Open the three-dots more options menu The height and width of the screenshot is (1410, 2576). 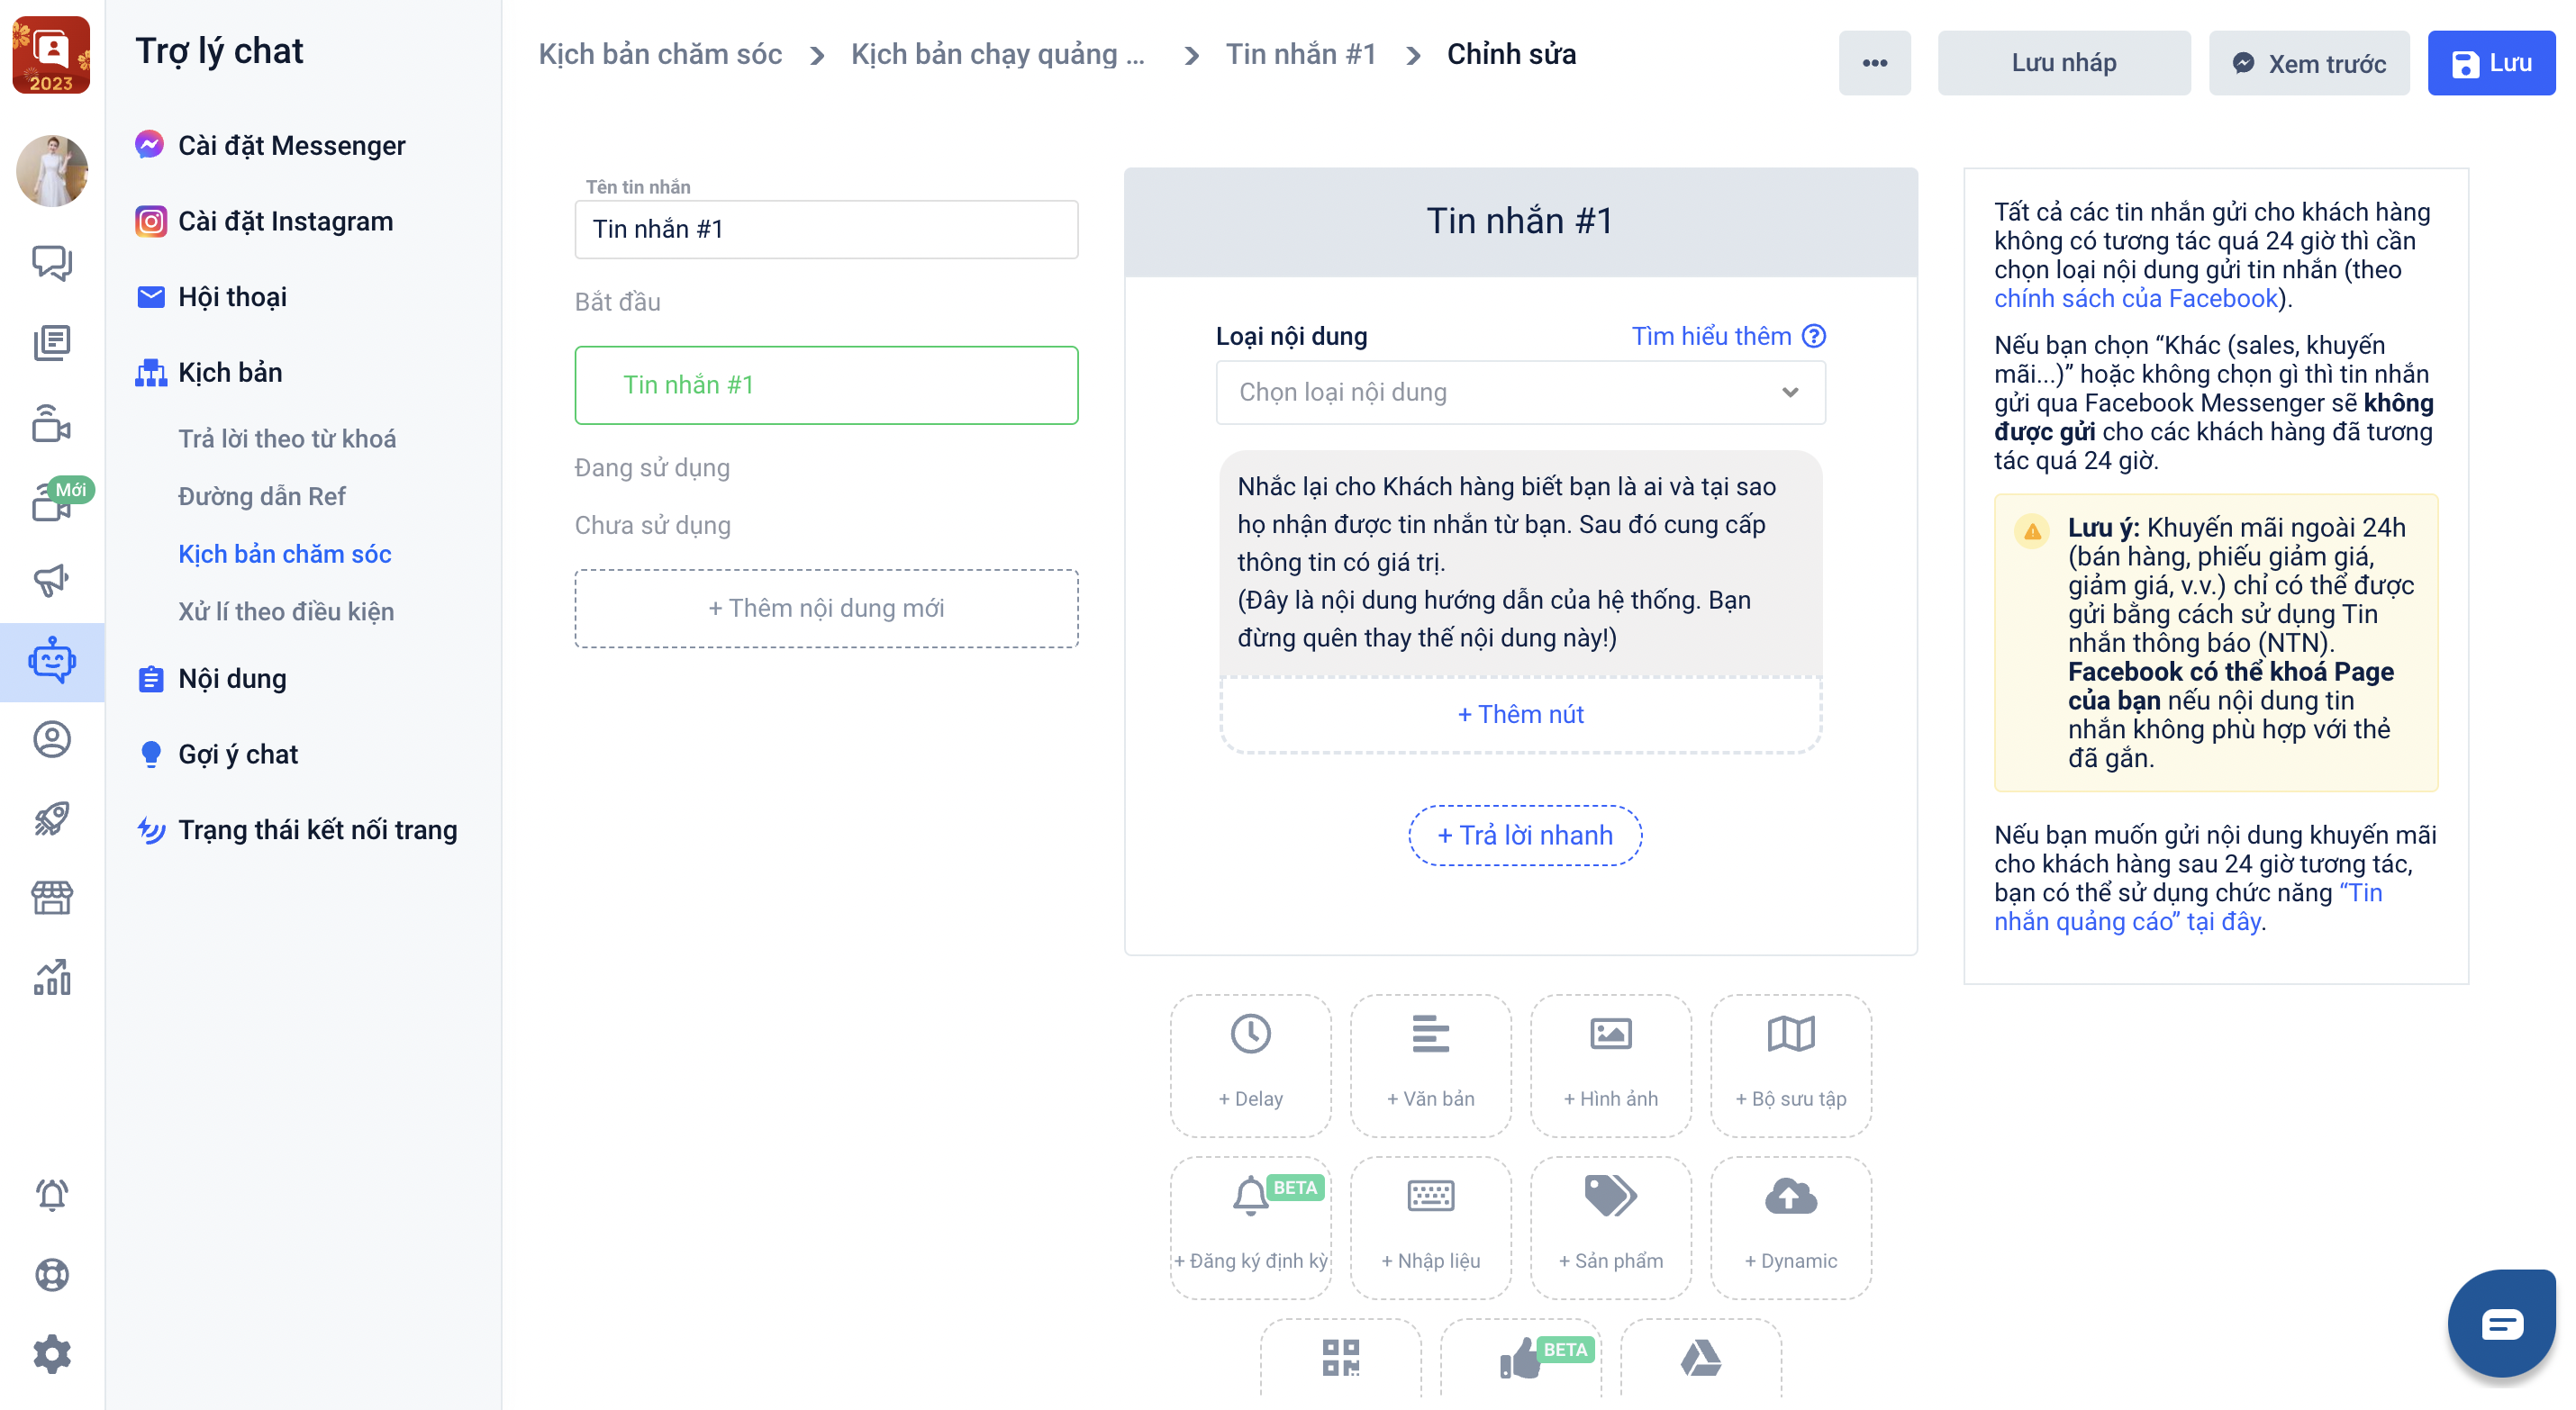(1874, 63)
